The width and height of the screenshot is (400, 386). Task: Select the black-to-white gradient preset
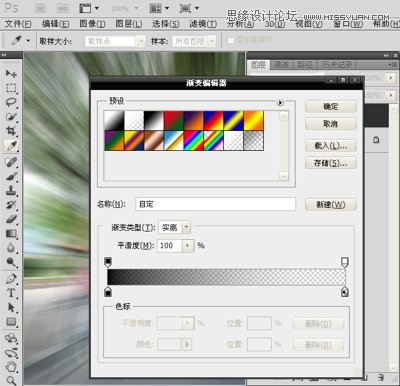(154, 121)
